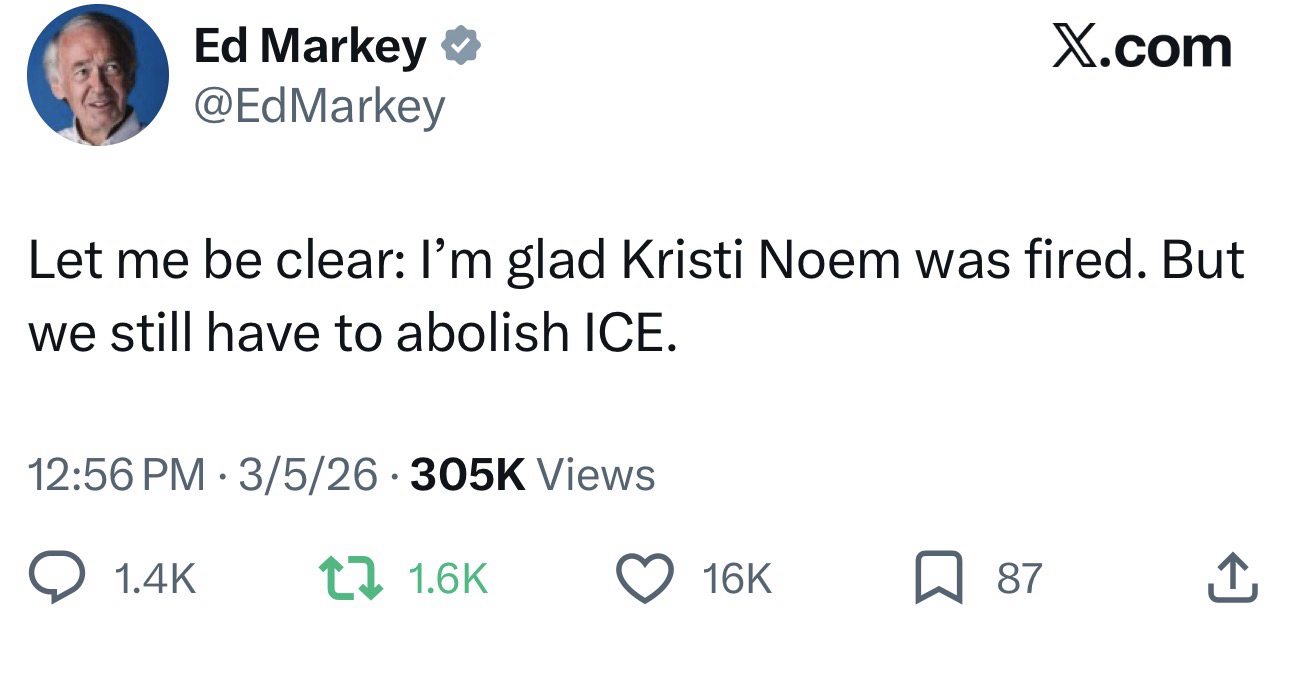
Task: Click the 87 bookmarks count
Action: [1019, 578]
